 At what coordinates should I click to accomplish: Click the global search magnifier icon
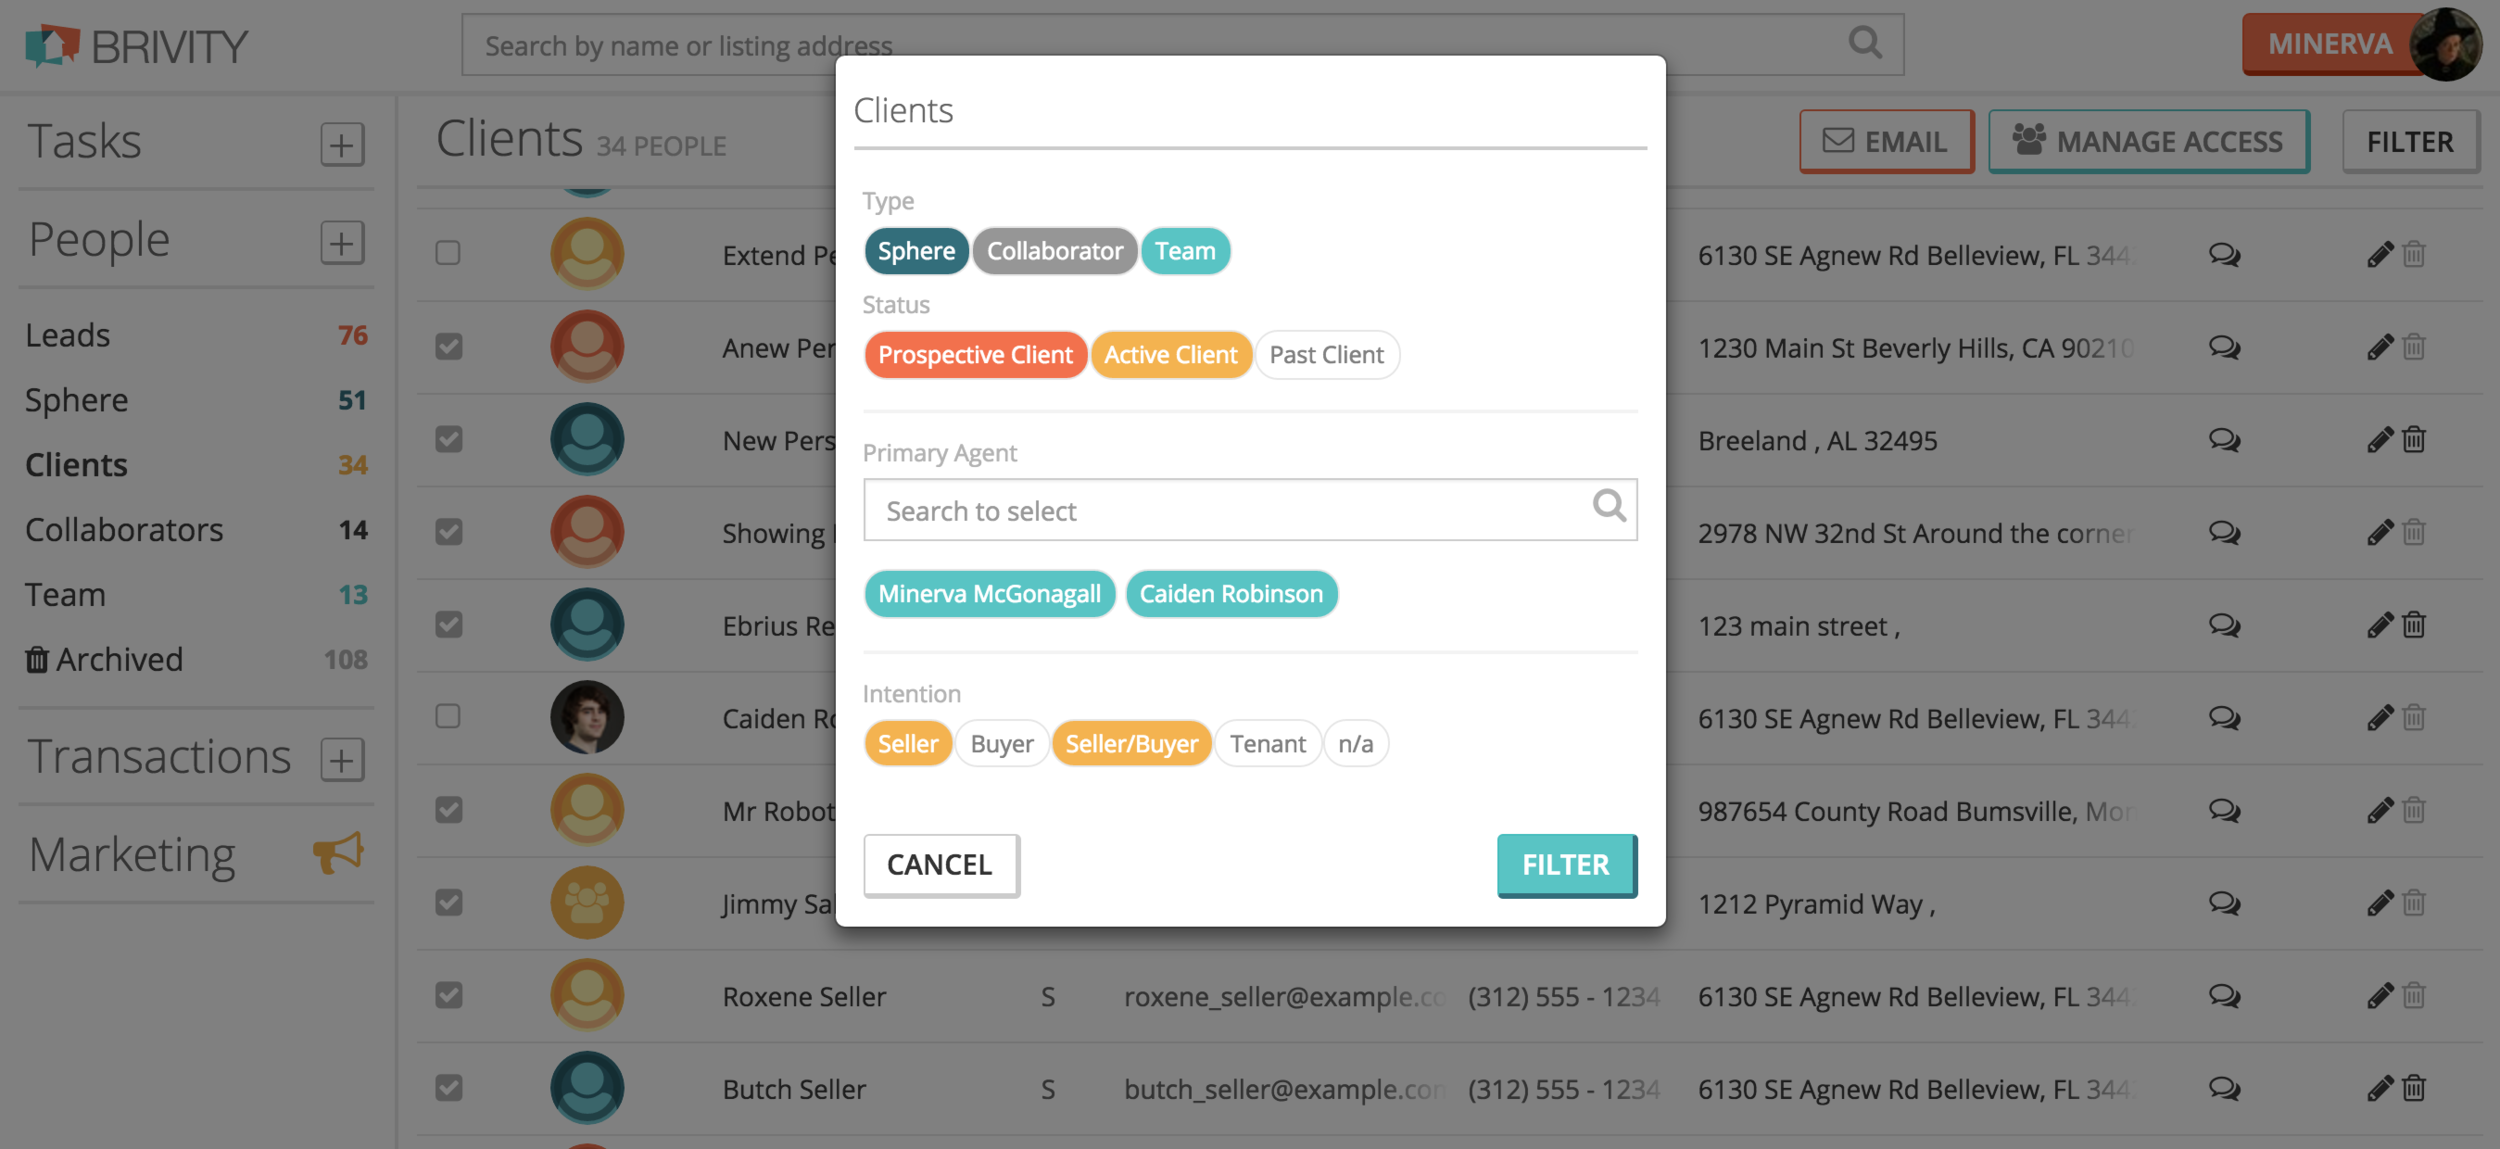[1865, 43]
